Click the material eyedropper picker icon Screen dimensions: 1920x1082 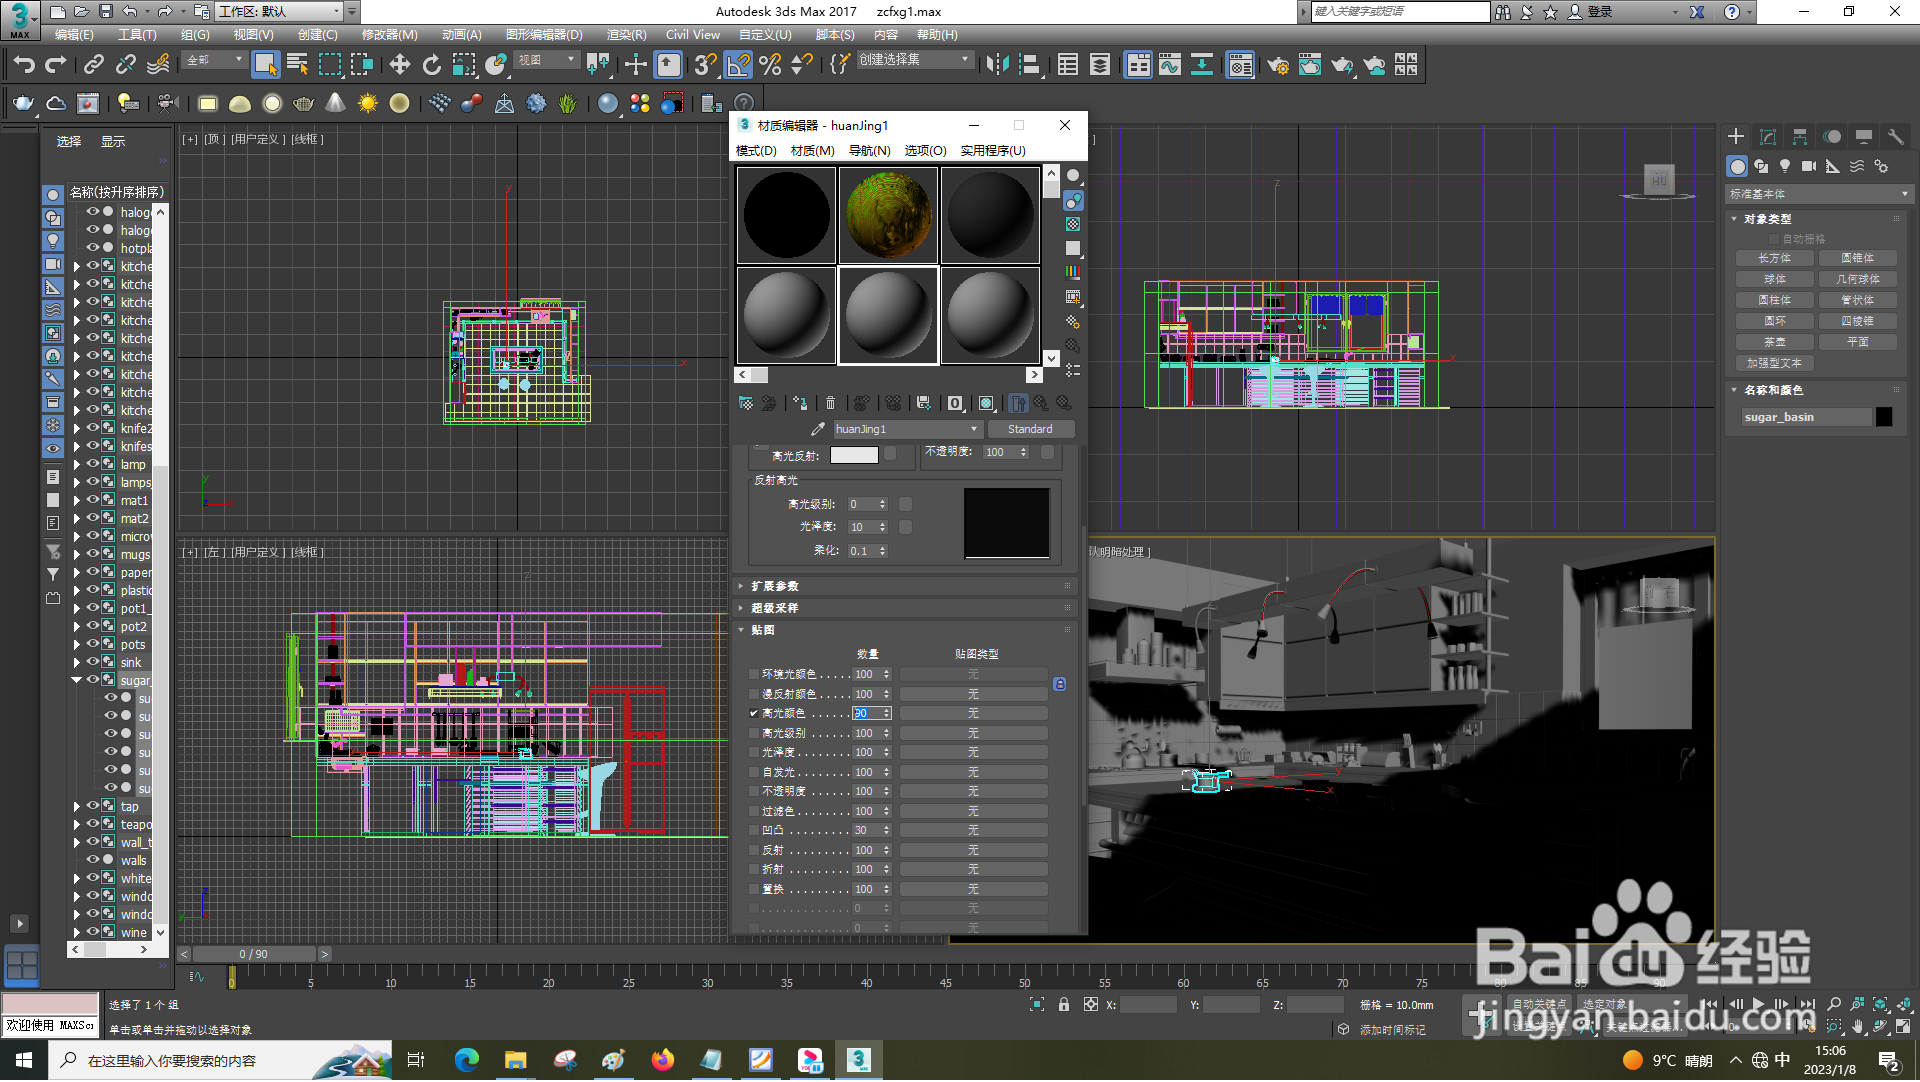817,429
